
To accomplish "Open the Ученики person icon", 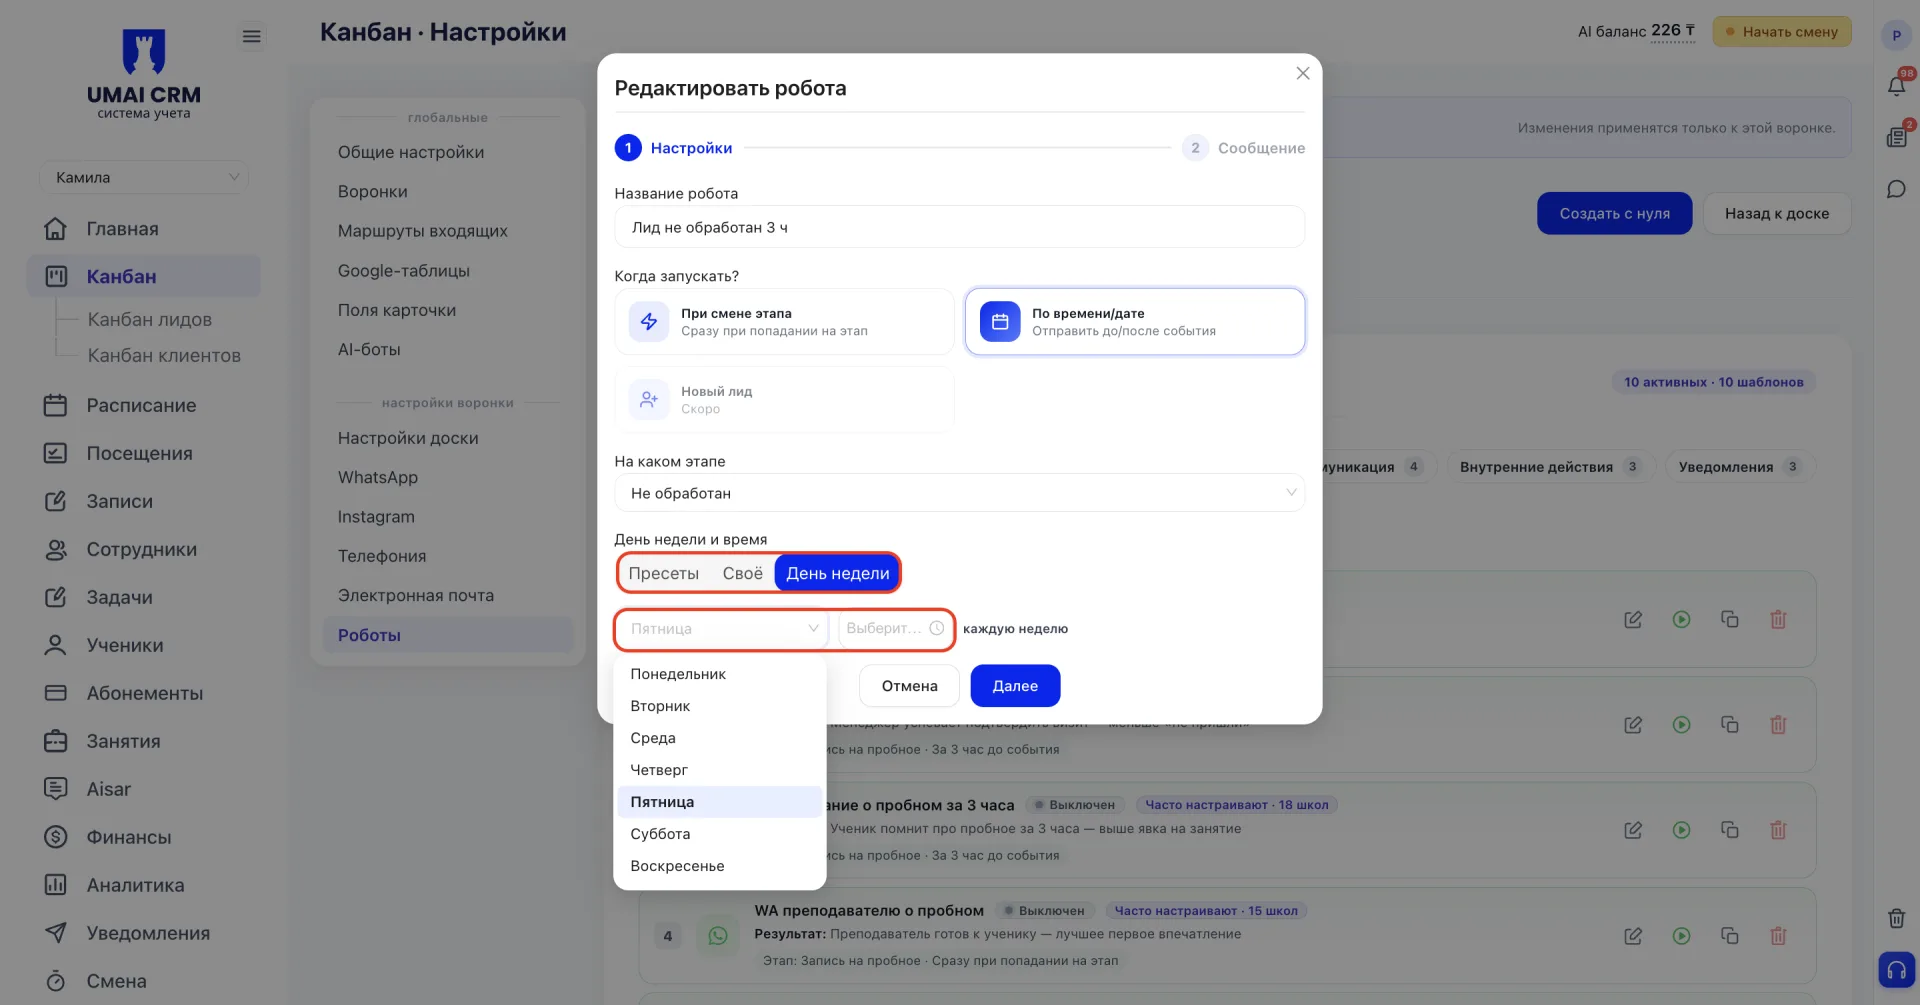I will pos(56,645).
